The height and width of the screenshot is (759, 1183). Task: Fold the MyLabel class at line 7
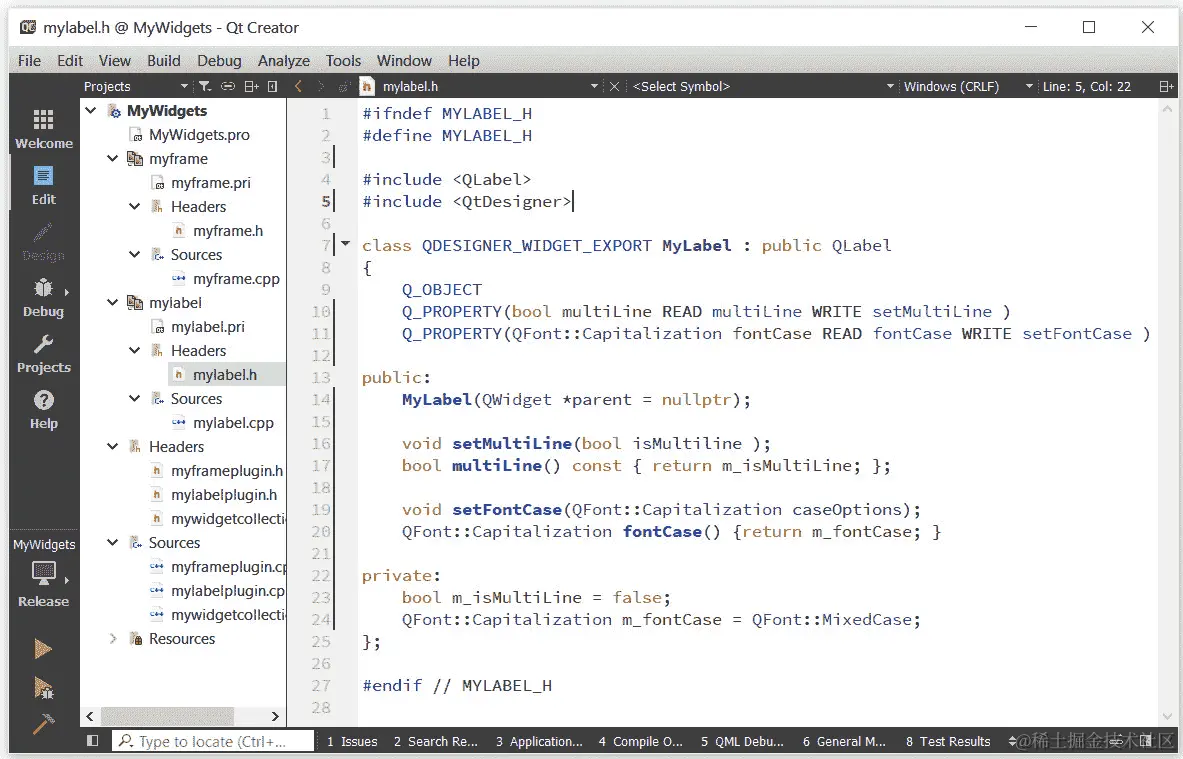point(346,244)
